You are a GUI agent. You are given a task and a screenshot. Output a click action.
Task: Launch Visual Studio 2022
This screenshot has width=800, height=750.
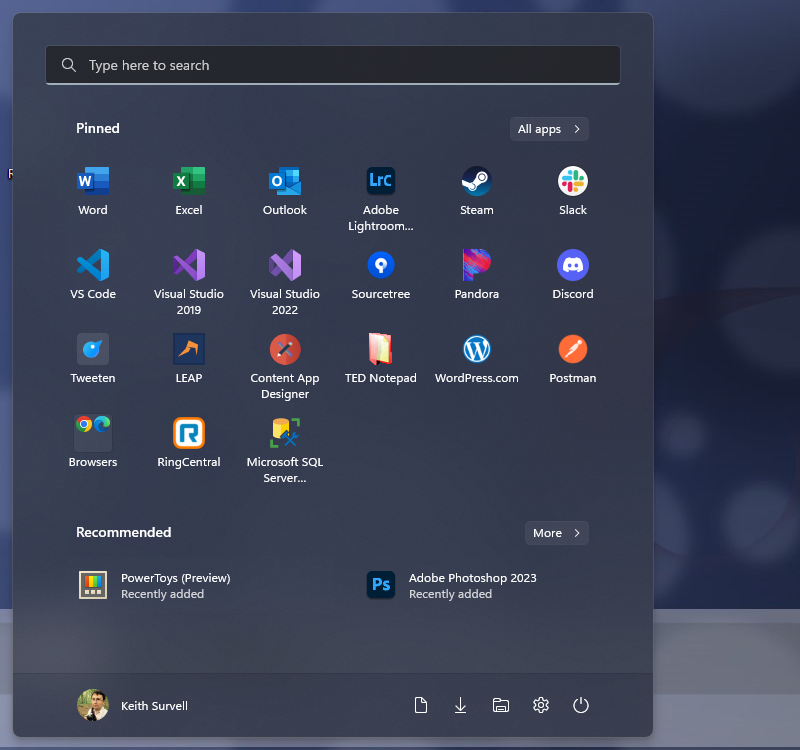click(285, 283)
